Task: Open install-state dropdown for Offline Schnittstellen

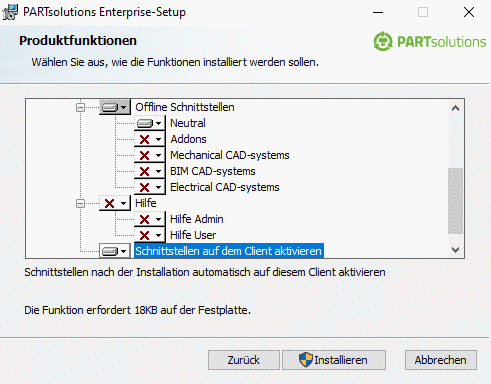Action: tap(115, 107)
